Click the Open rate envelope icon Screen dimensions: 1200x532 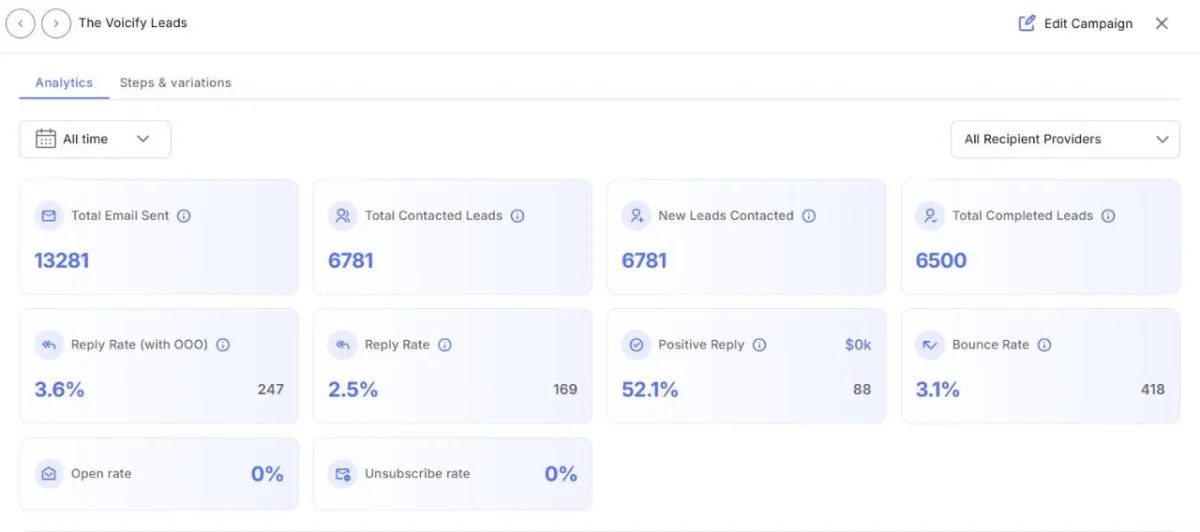point(49,474)
